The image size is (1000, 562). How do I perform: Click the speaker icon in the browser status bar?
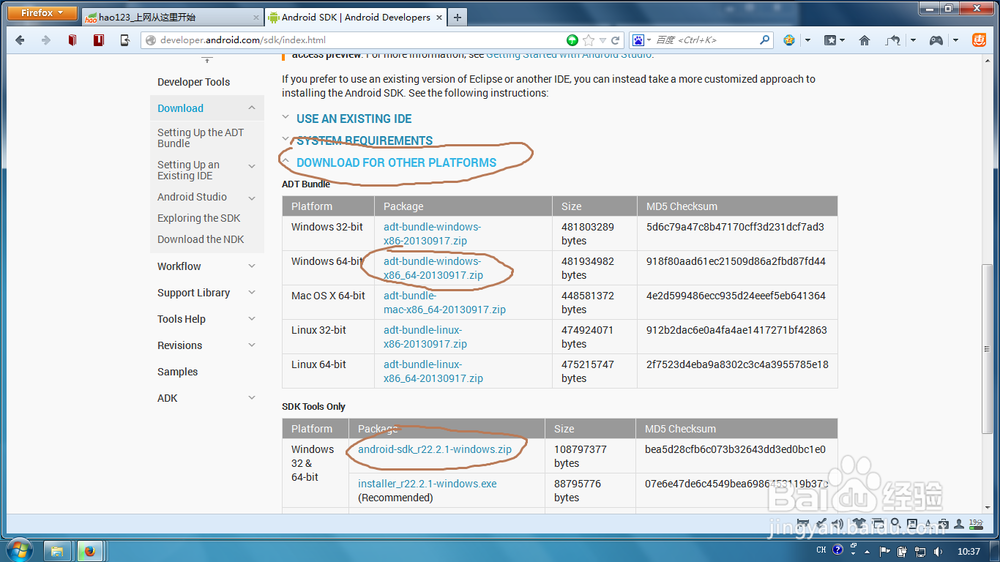pyautogui.click(x=837, y=524)
